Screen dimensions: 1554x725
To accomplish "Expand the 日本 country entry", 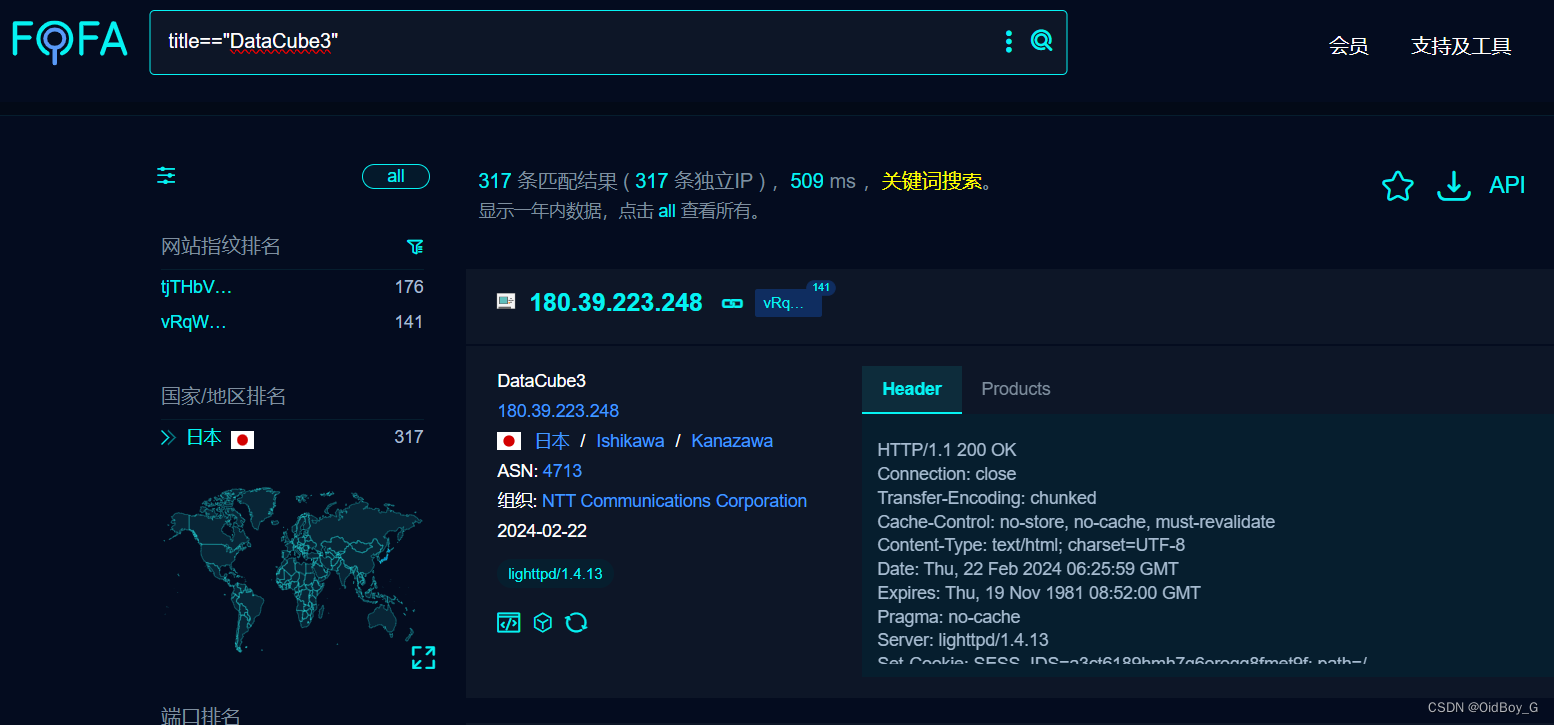I will pyautogui.click(x=168, y=437).
